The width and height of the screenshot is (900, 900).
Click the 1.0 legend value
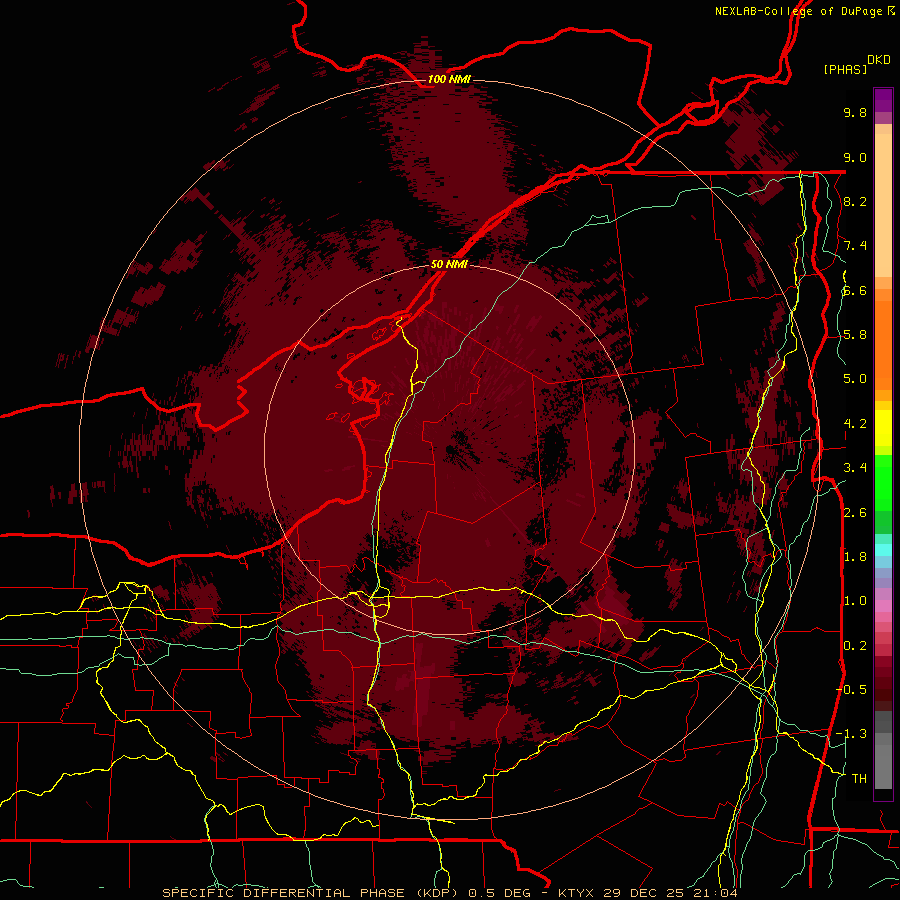click(x=855, y=601)
